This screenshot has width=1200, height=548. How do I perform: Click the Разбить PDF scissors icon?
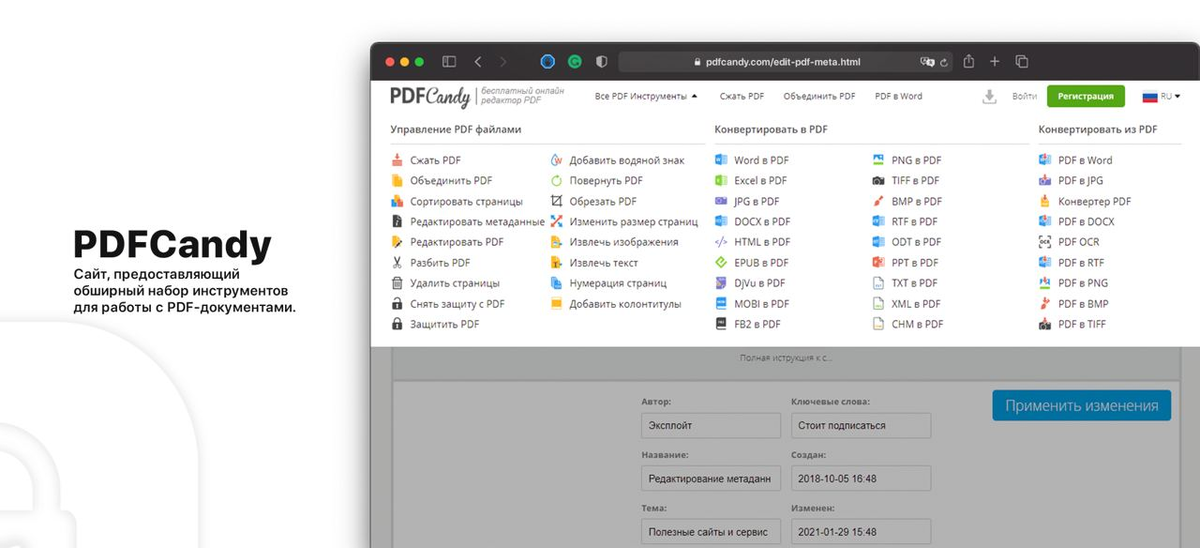pyautogui.click(x=397, y=263)
